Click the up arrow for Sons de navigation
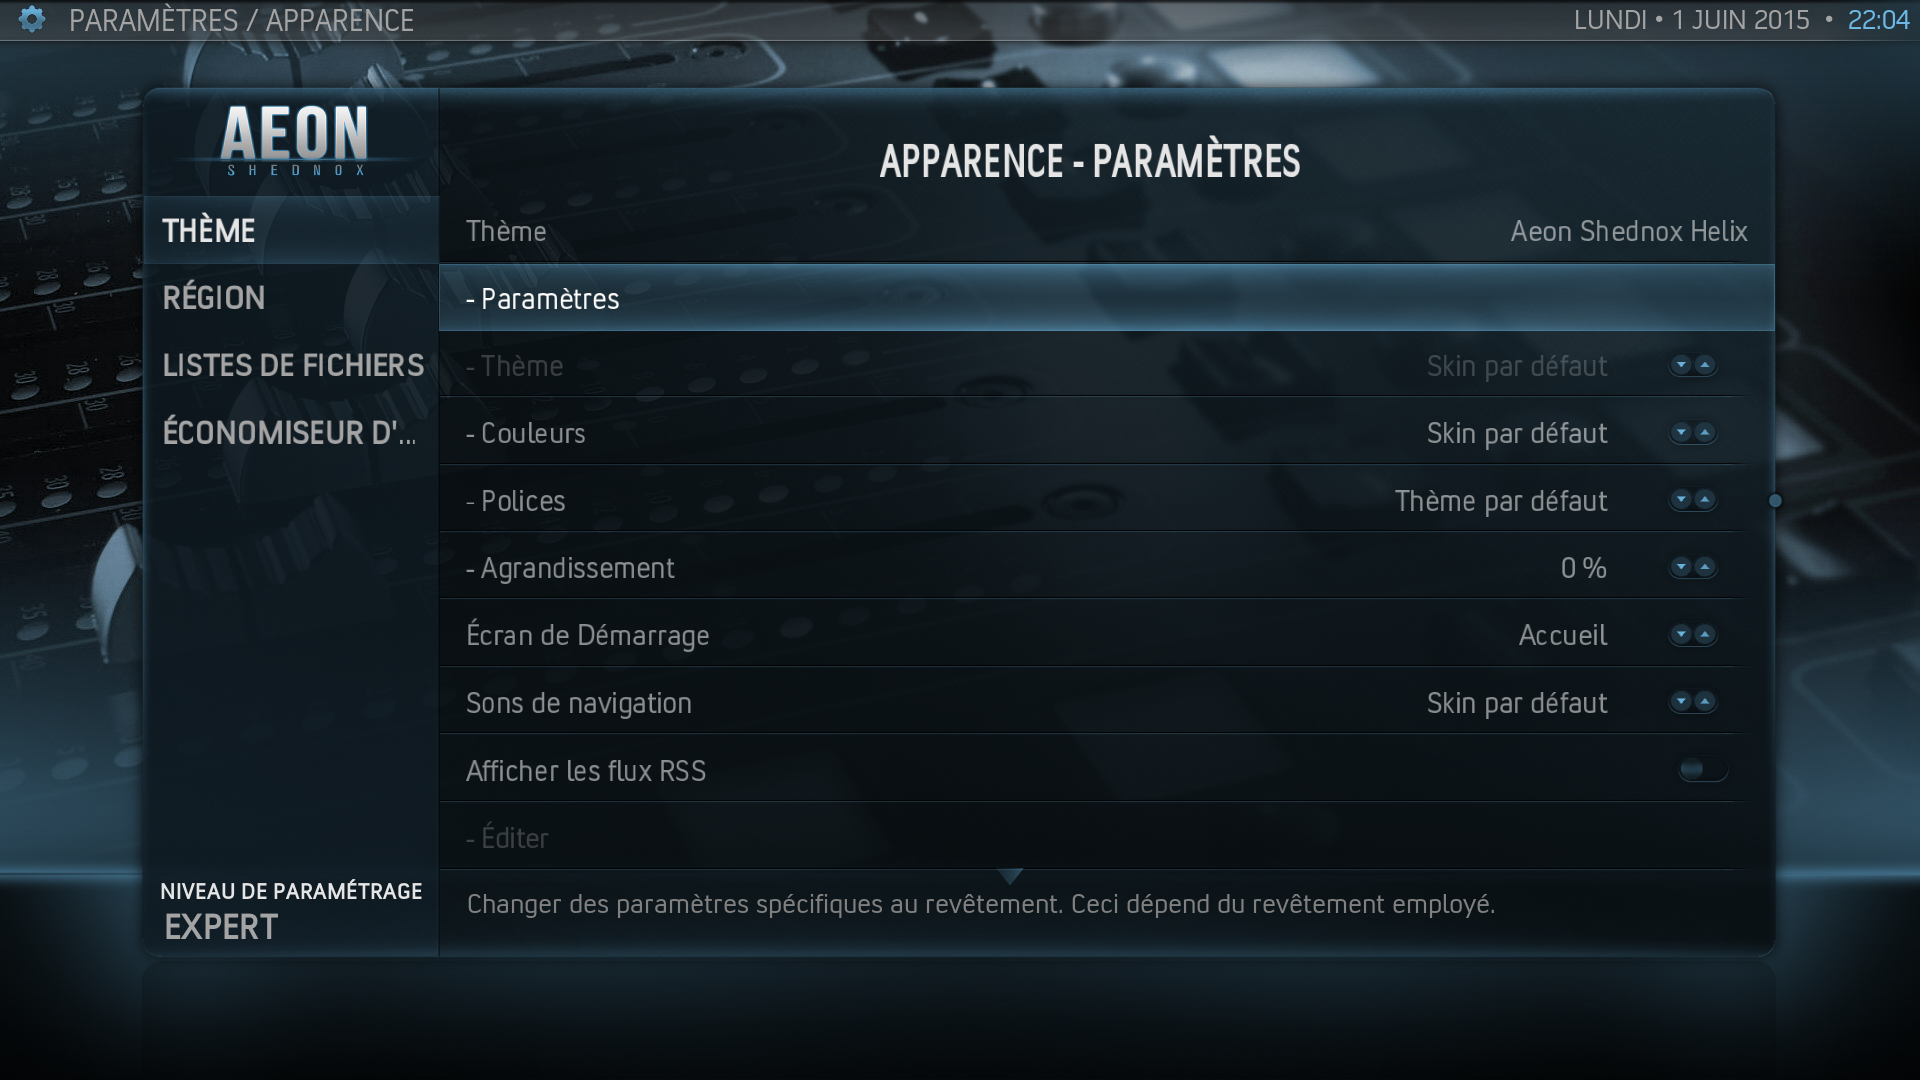Viewport: 1920px width, 1080px height. click(x=1705, y=702)
